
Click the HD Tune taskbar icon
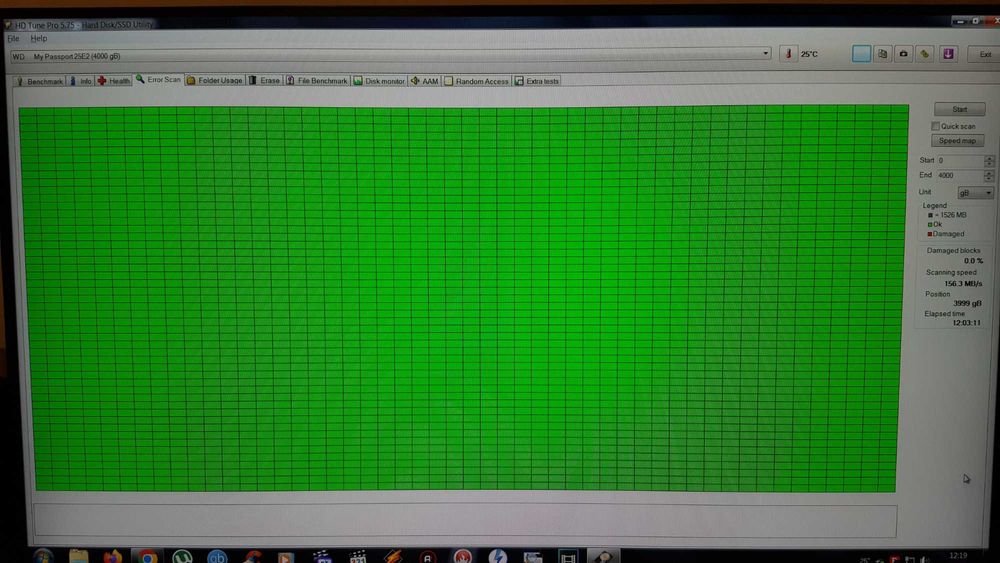[603, 557]
